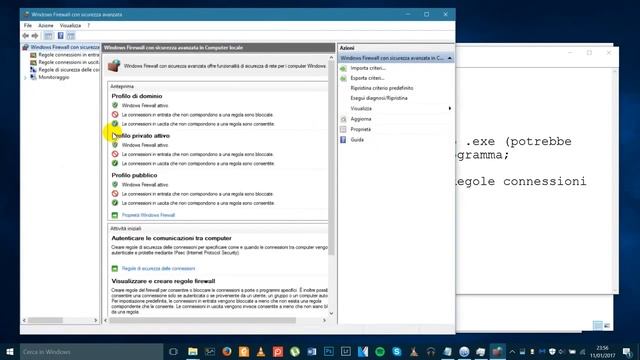Screen dimensions: 640x360
Task: Go forward with the toolbar forward arrow
Action: point(35,36)
